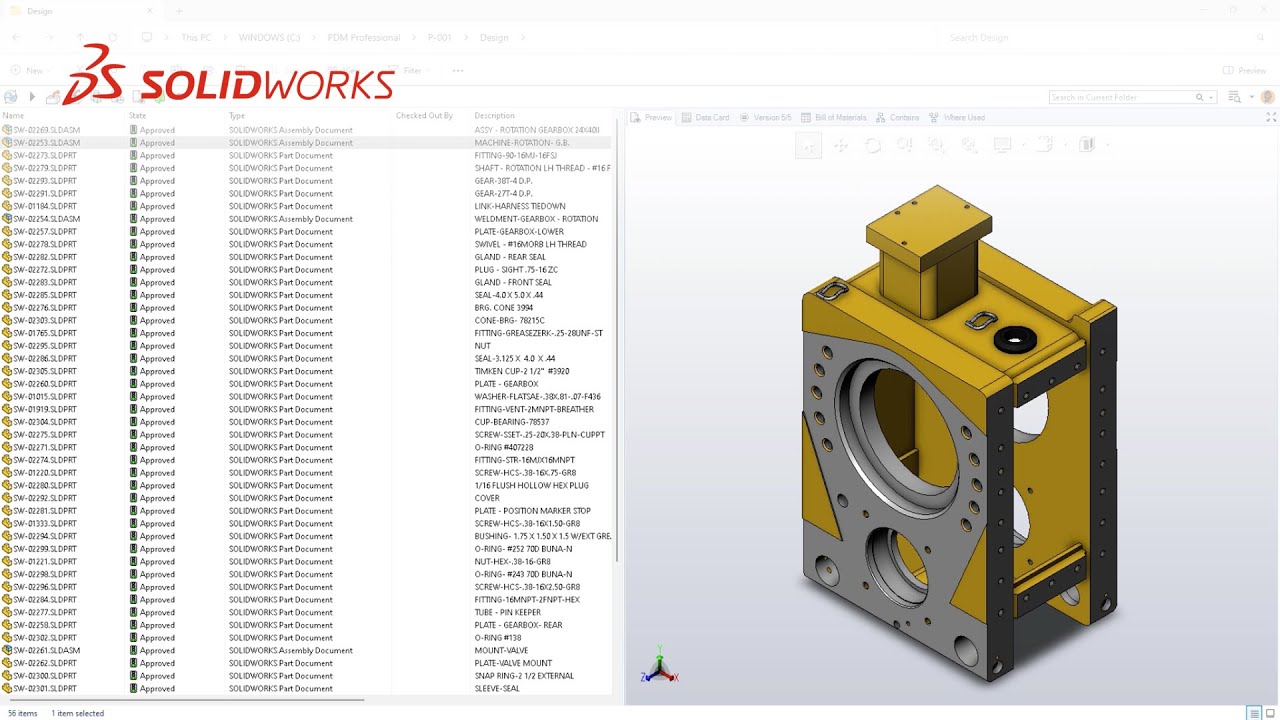Image resolution: width=1280 pixels, height=720 pixels.
Task: Switch to the Data Card tab
Action: [705, 118]
